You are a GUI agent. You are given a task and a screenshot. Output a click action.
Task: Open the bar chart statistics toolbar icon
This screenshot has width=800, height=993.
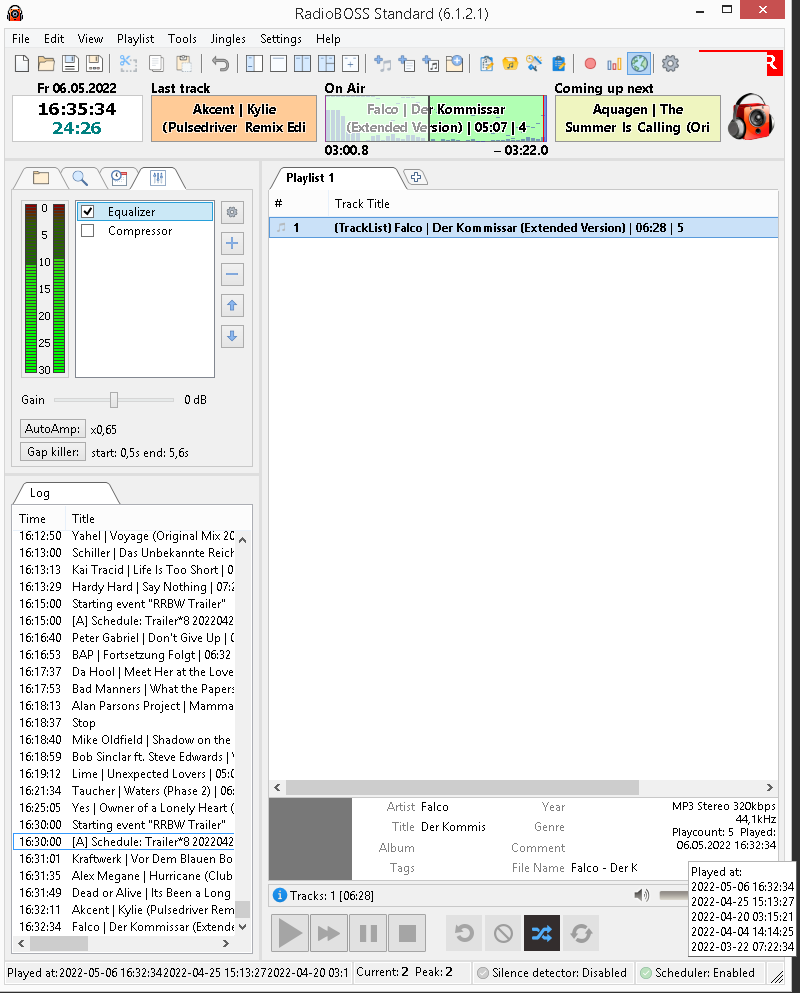614,63
